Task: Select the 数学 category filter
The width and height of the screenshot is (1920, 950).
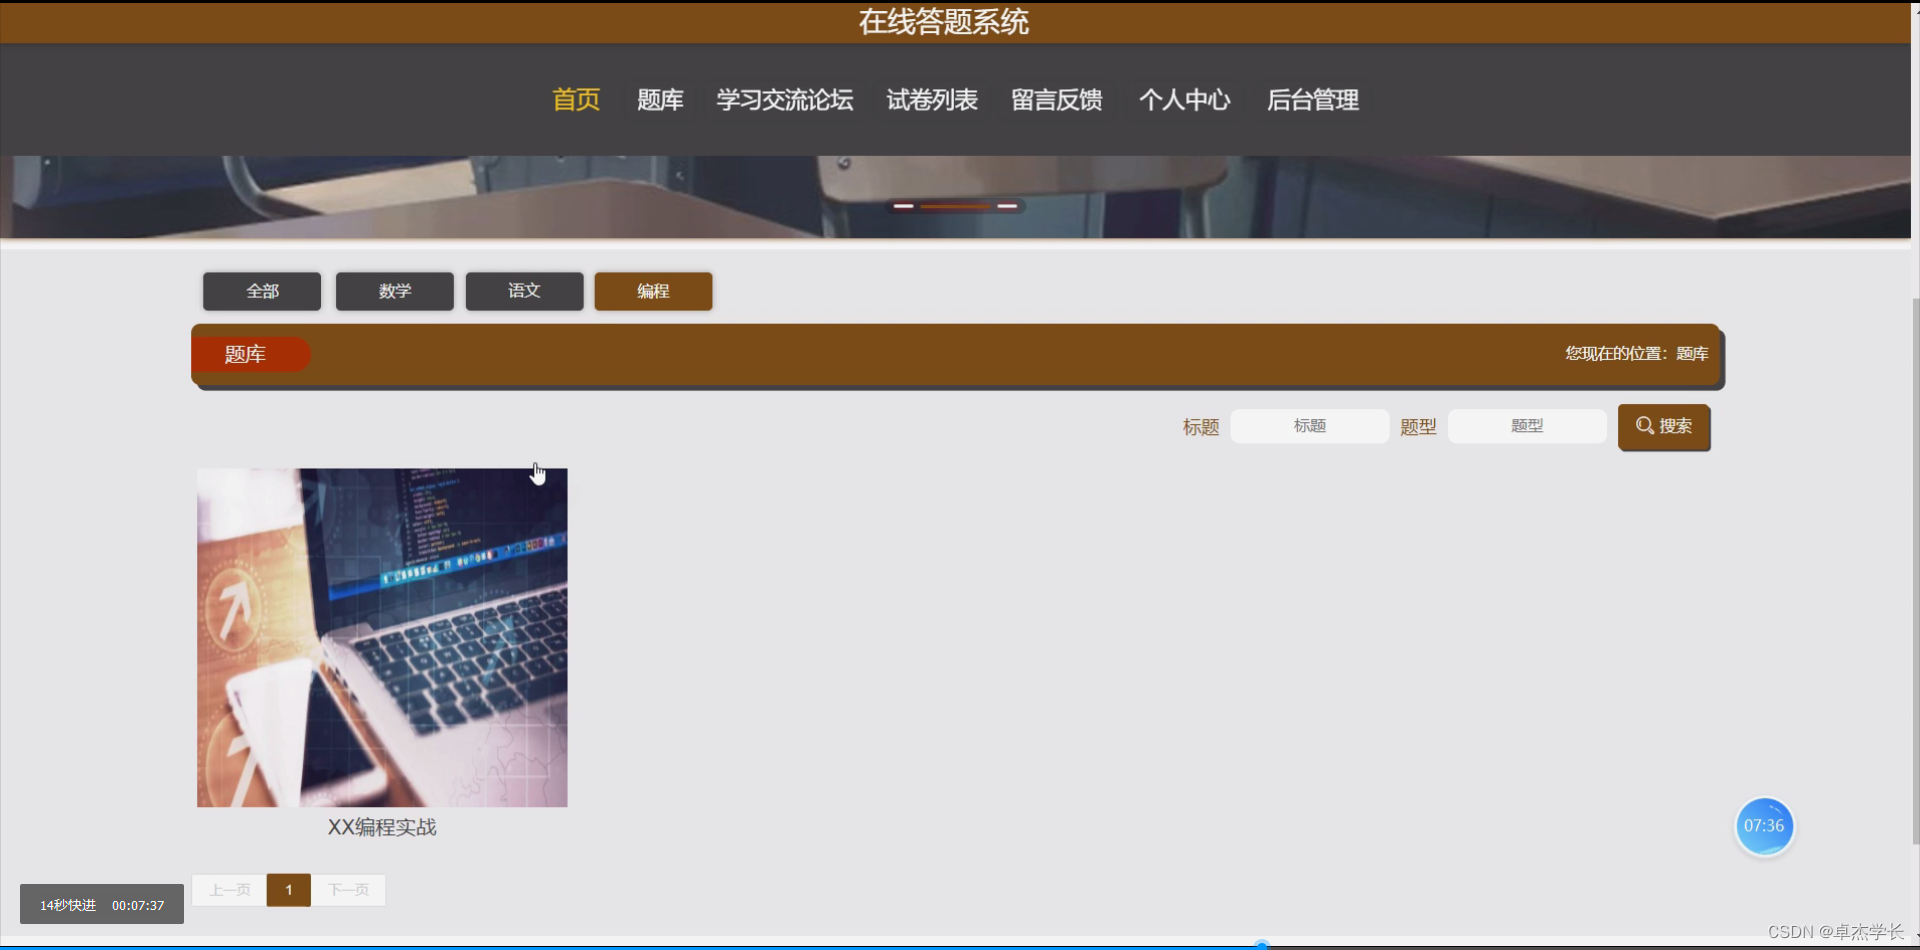Action: [x=394, y=291]
